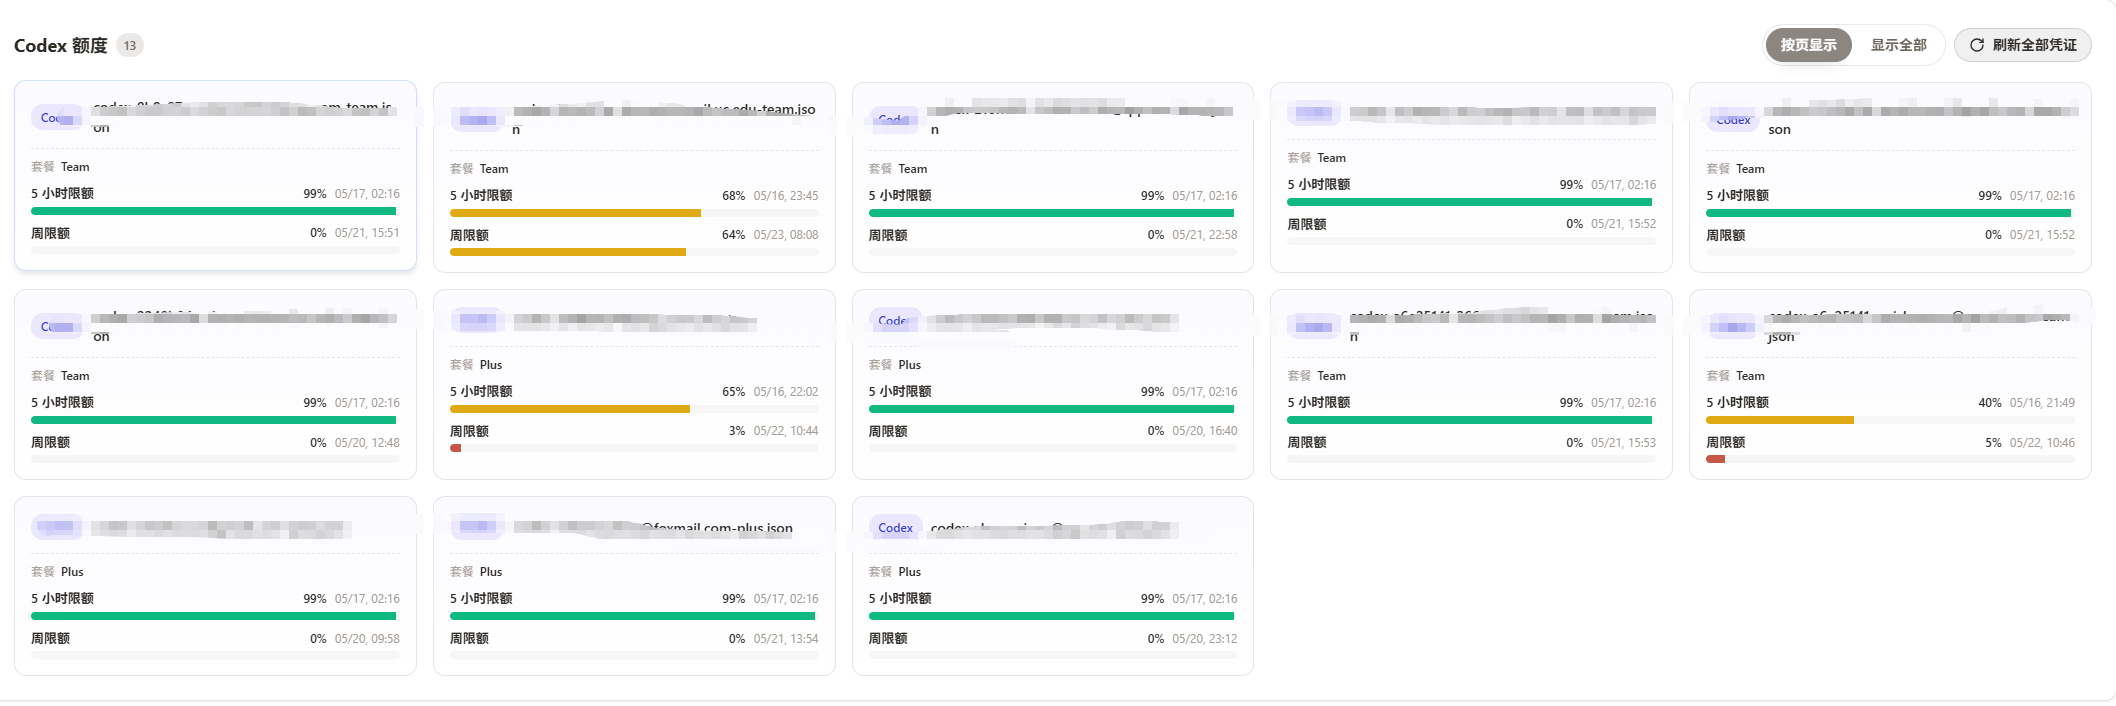Click the yellow 64% weekly limit bar

coord(568,252)
